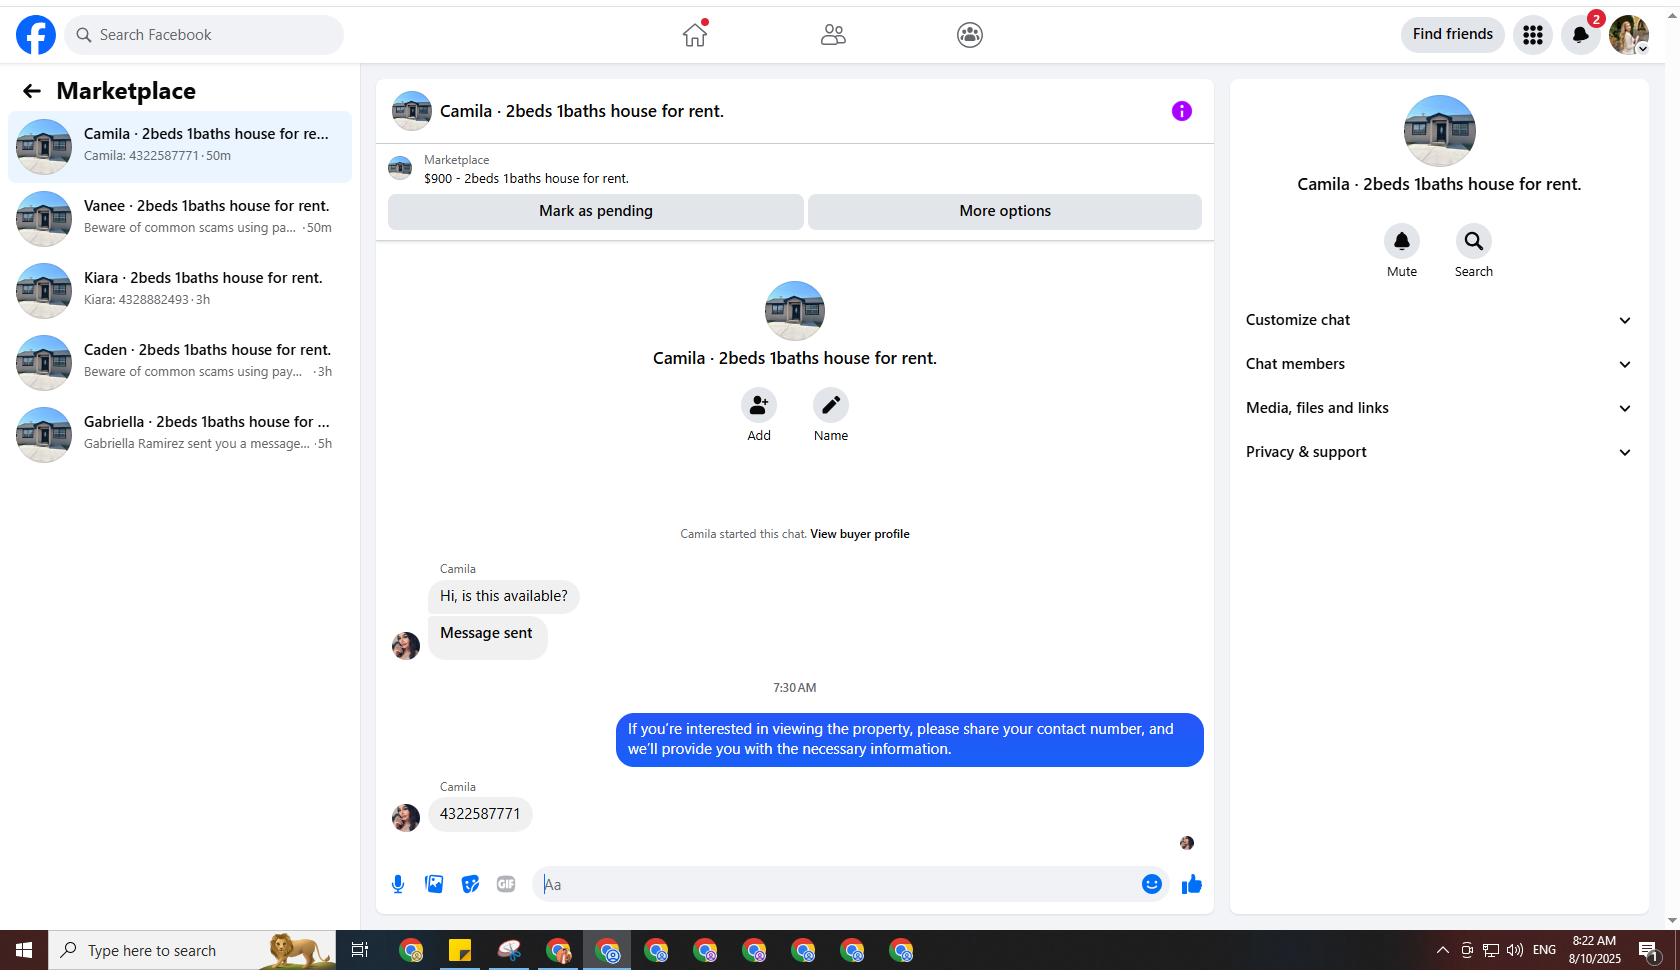Open Gabriella conversation in the list

pyautogui.click(x=180, y=435)
